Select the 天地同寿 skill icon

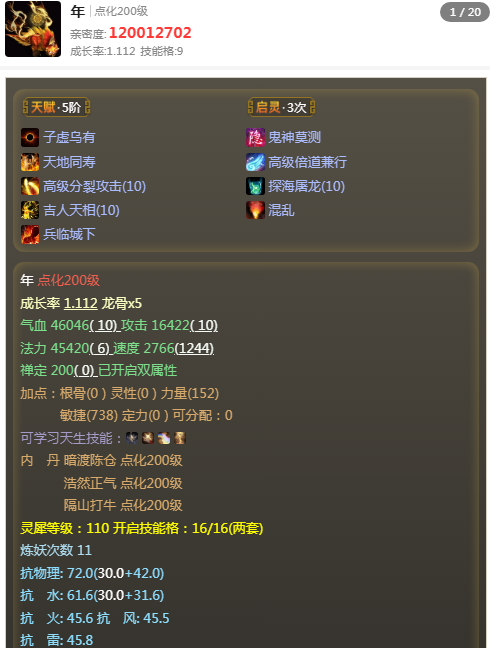[30, 162]
